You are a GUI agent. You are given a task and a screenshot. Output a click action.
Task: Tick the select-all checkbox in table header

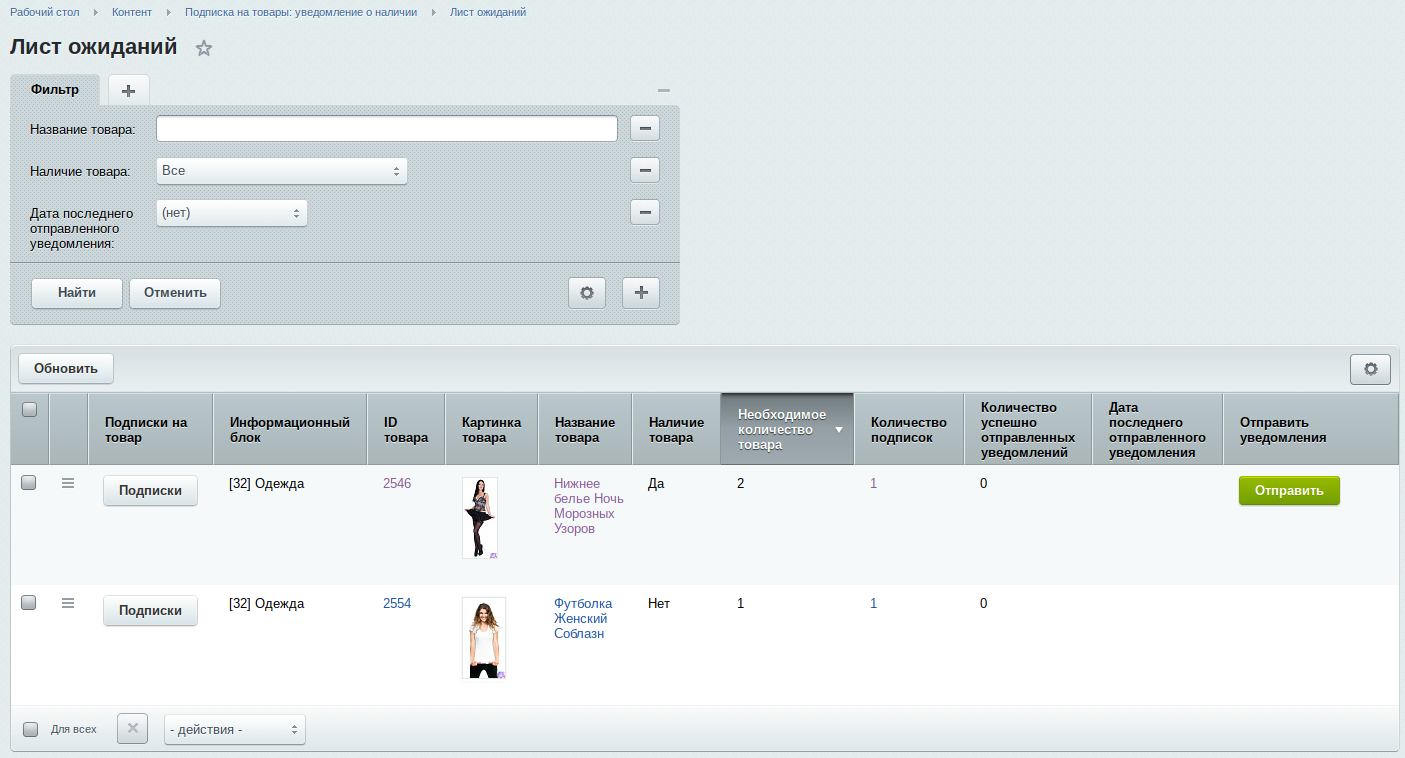point(29,409)
